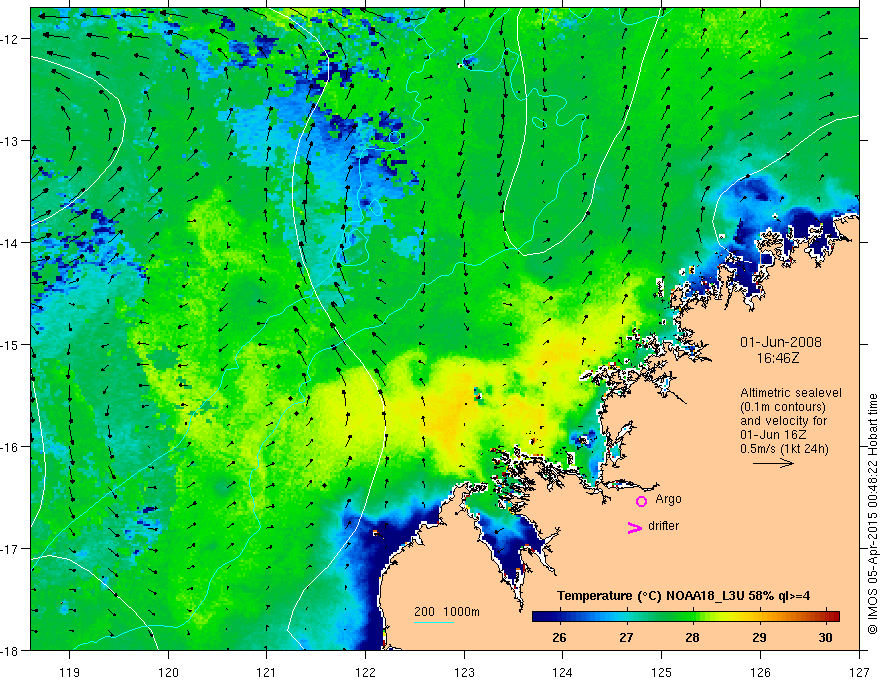Image resolution: width=880 pixels, height=680 pixels.
Task: Click the longitude label '121'
Action: click(267, 672)
